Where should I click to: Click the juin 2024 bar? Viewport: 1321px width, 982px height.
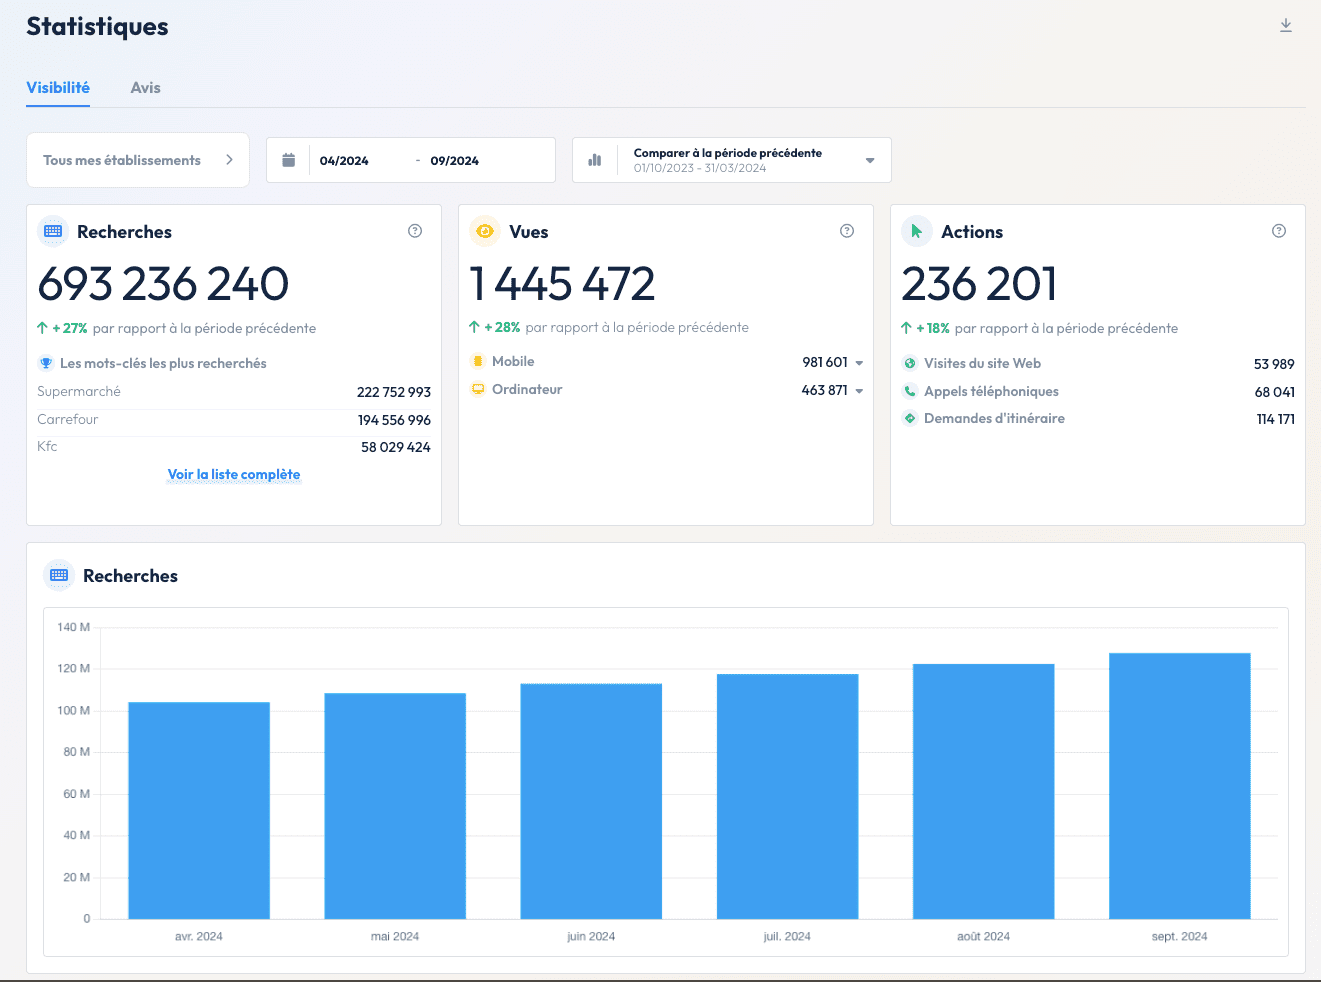(591, 801)
